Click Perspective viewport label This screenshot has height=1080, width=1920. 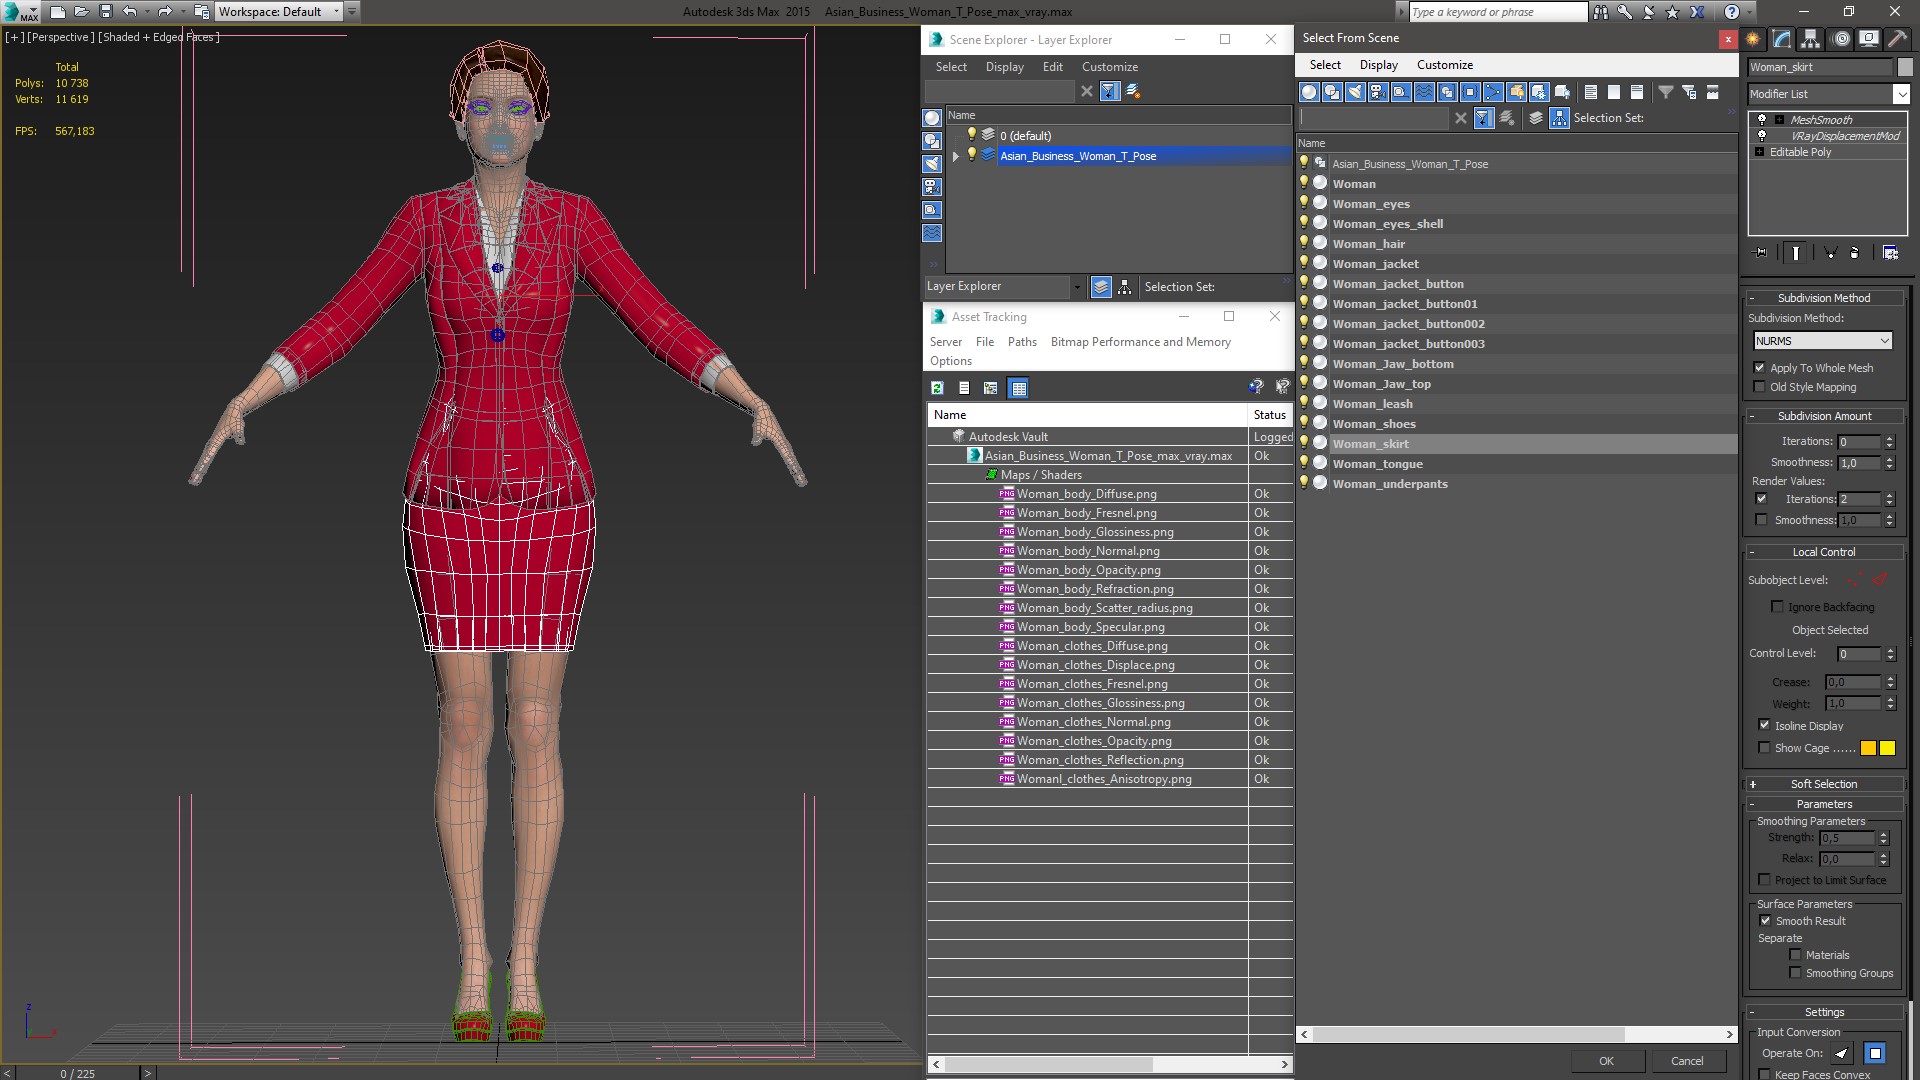[61, 37]
